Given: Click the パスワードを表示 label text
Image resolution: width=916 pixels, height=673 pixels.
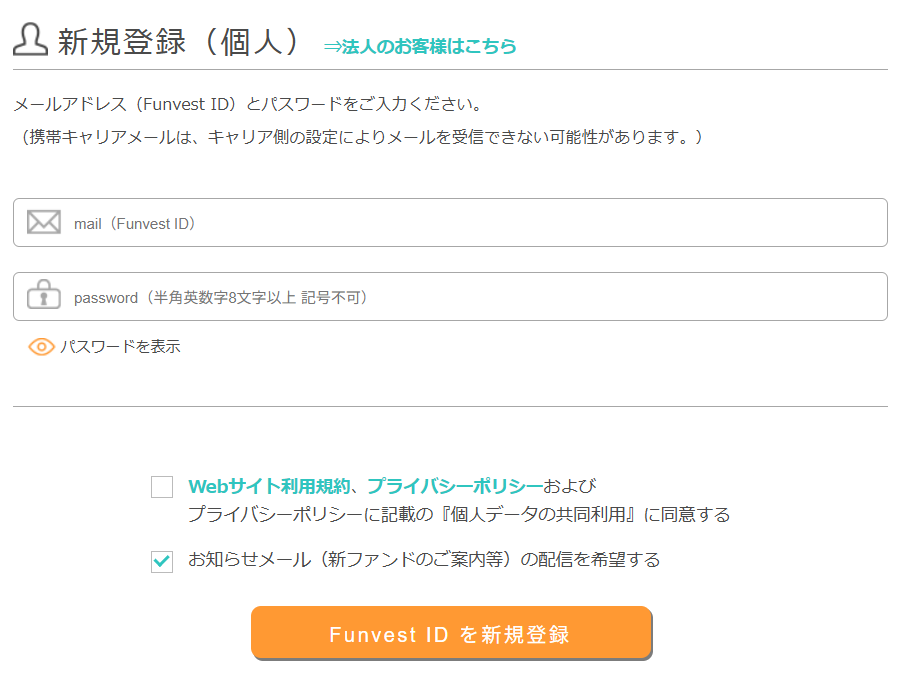Looking at the screenshot, I should point(120,347).
